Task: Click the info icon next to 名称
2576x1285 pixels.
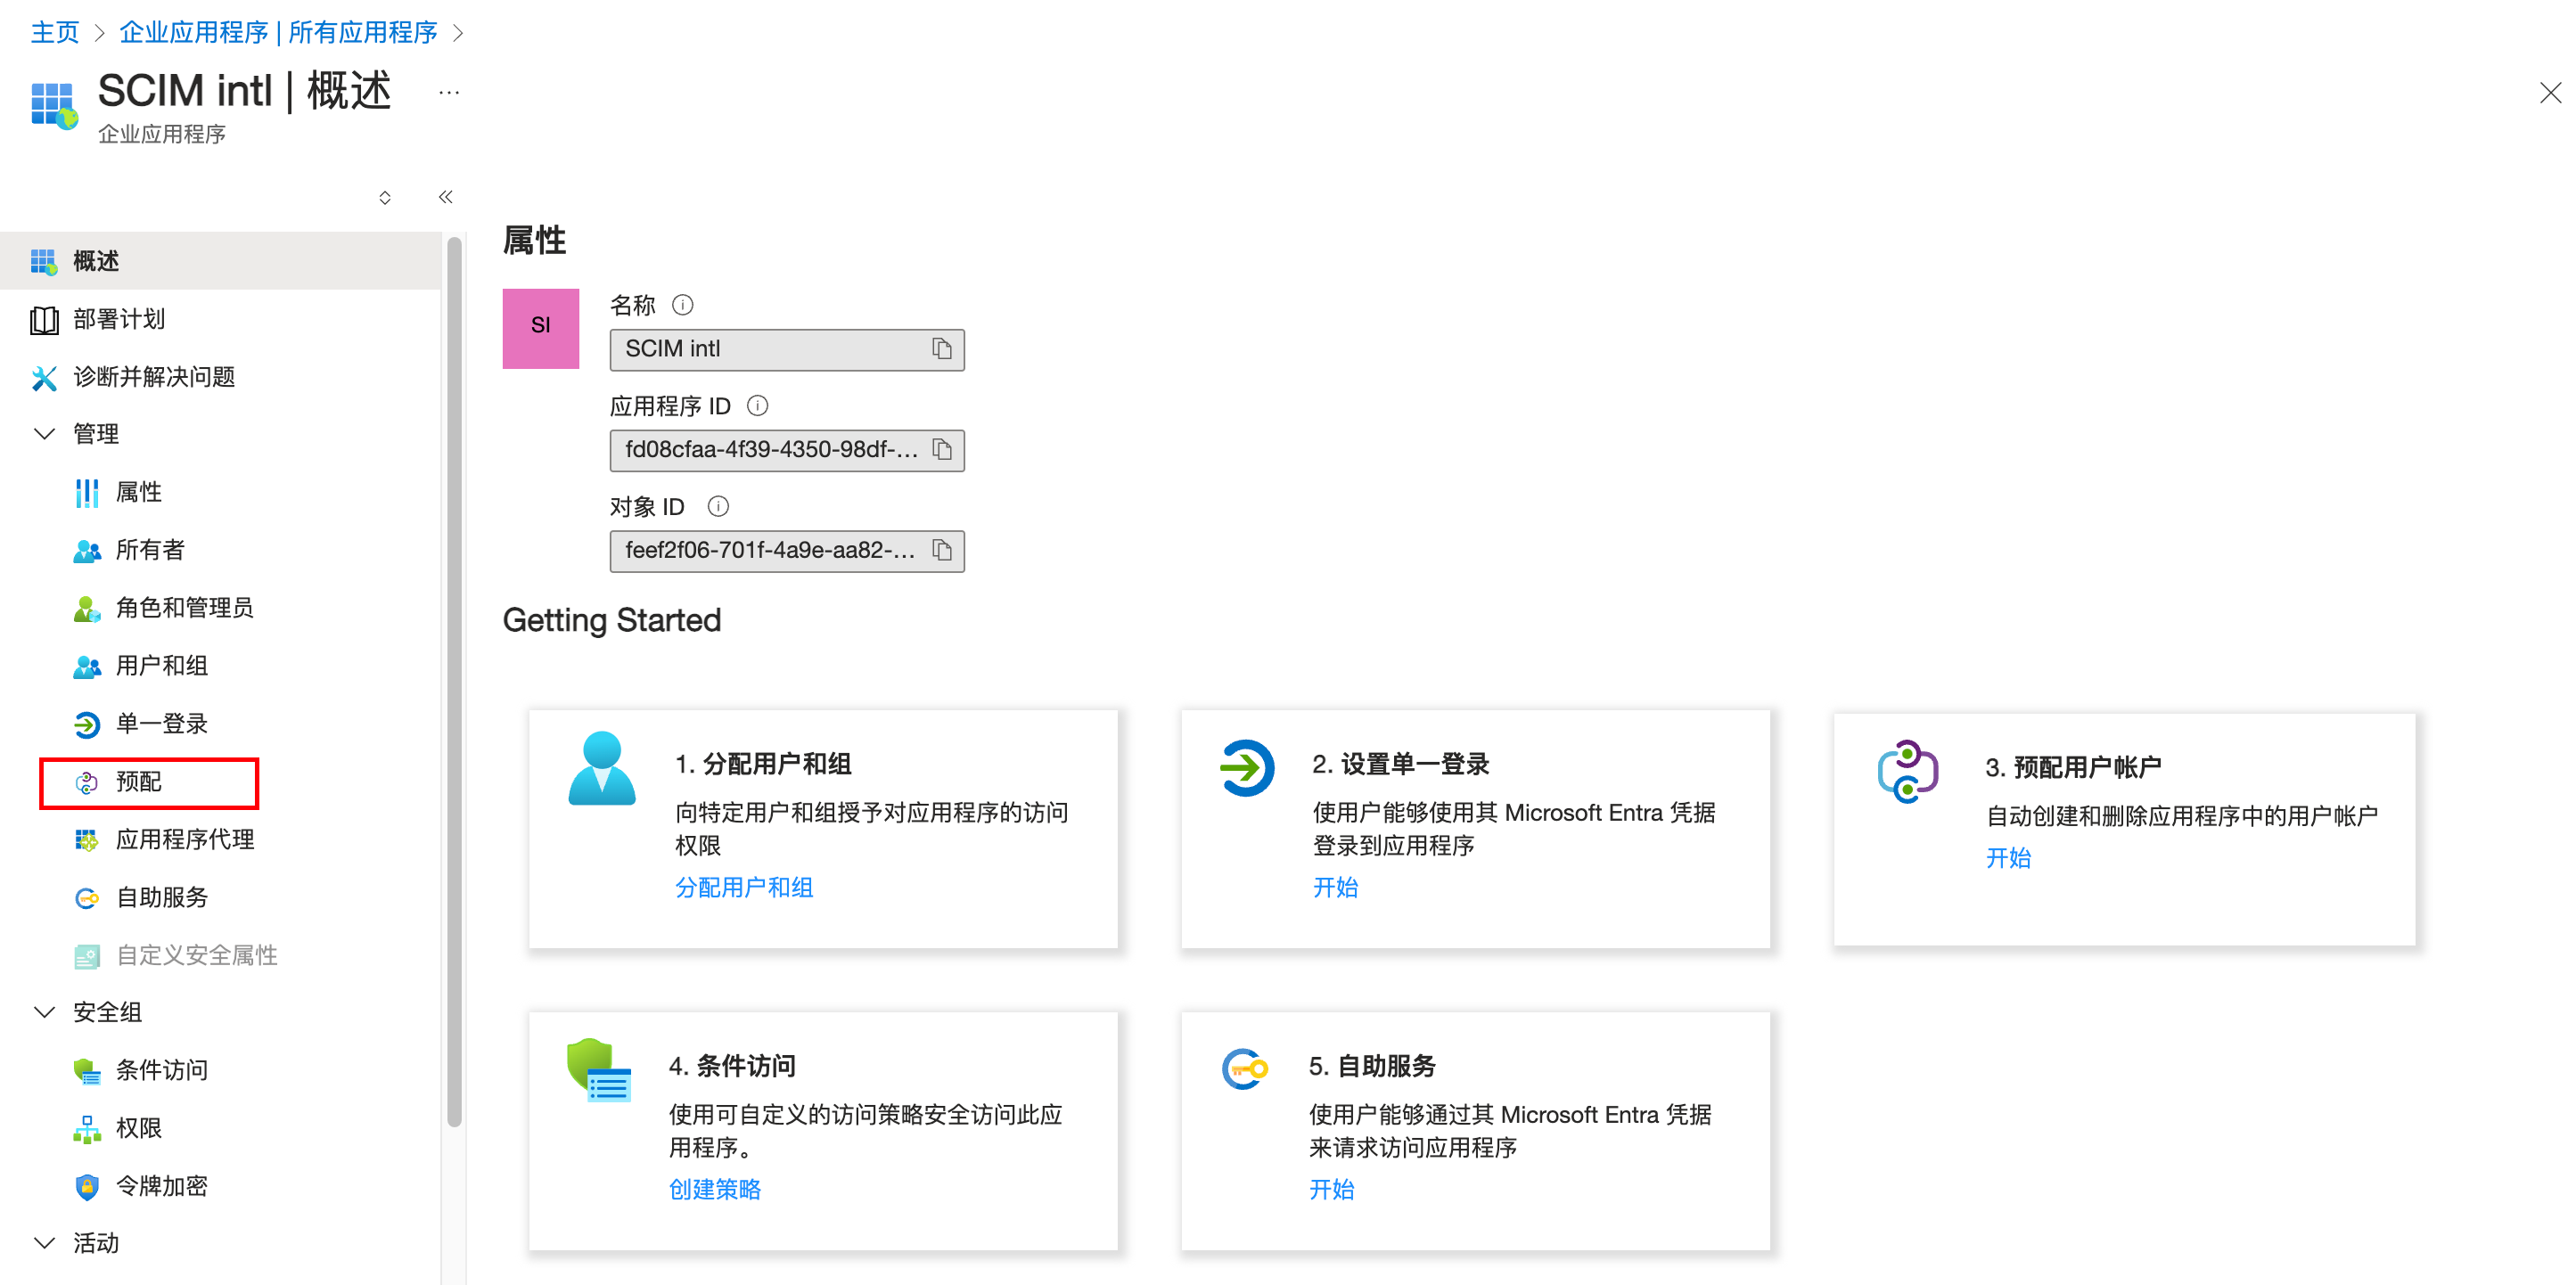Action: pyautogui.click(x=682, y=305)
